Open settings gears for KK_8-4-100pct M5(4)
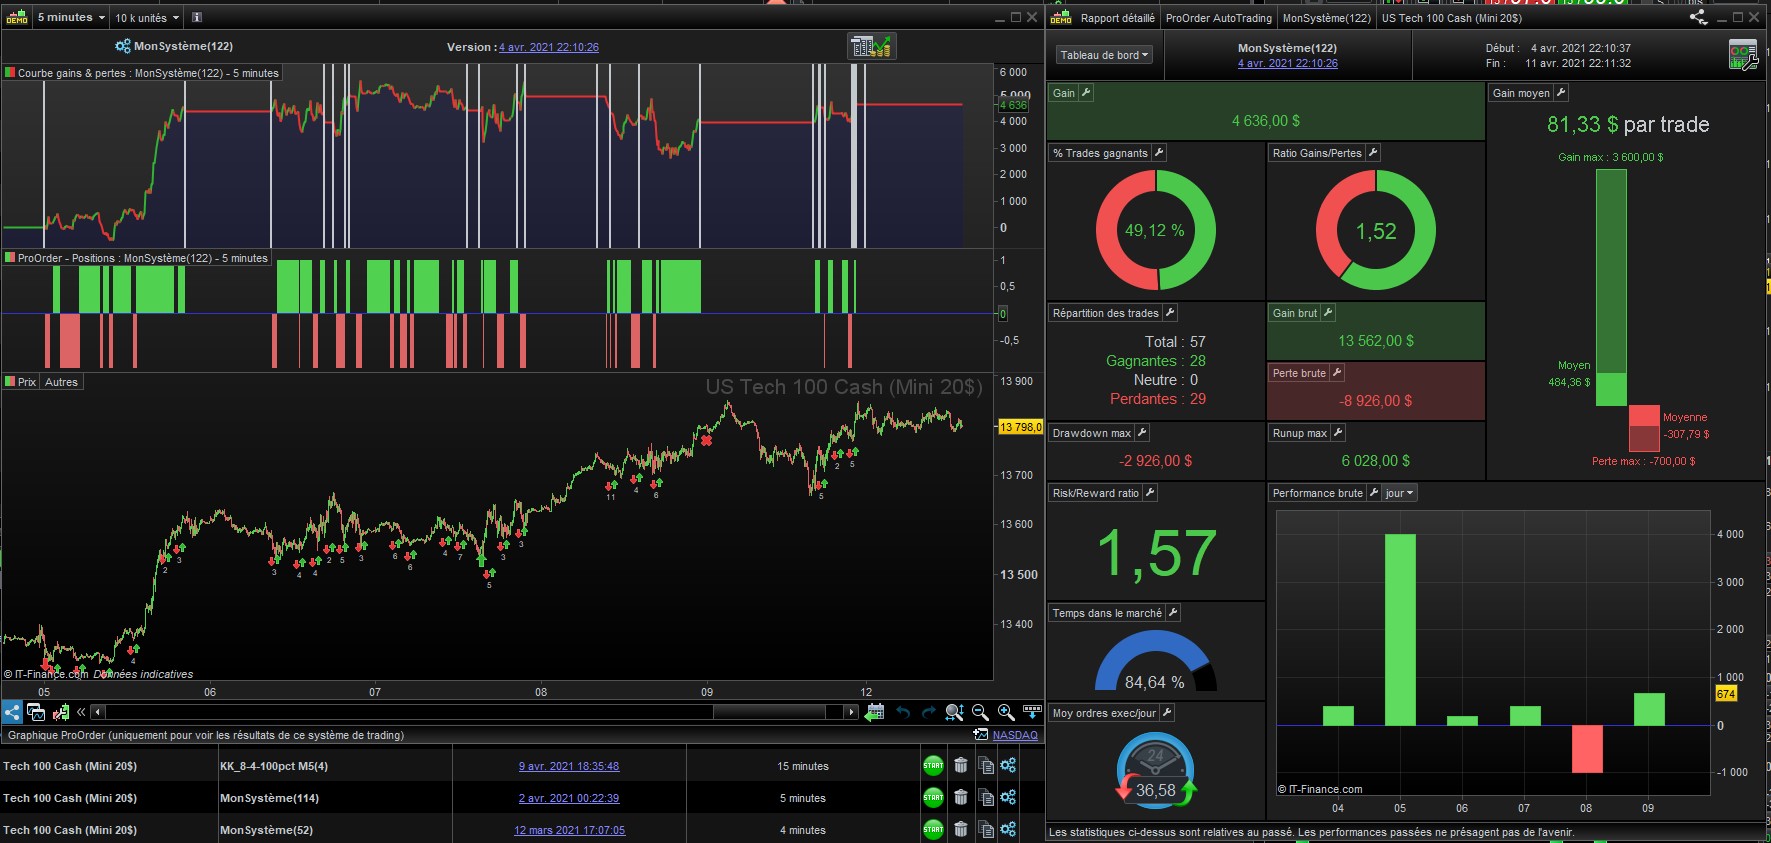This screenshot has height=843, width=1771. click(x=1008, y=766)
